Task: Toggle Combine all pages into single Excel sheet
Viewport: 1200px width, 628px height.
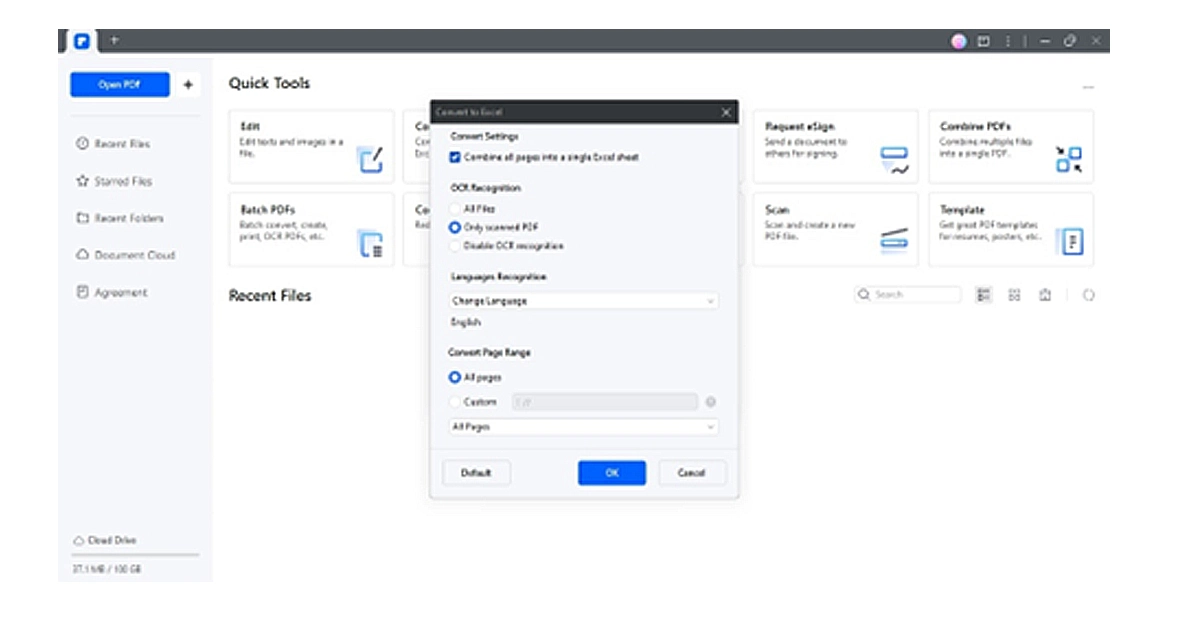Action: pyautogui.click(x=455, y=157)
